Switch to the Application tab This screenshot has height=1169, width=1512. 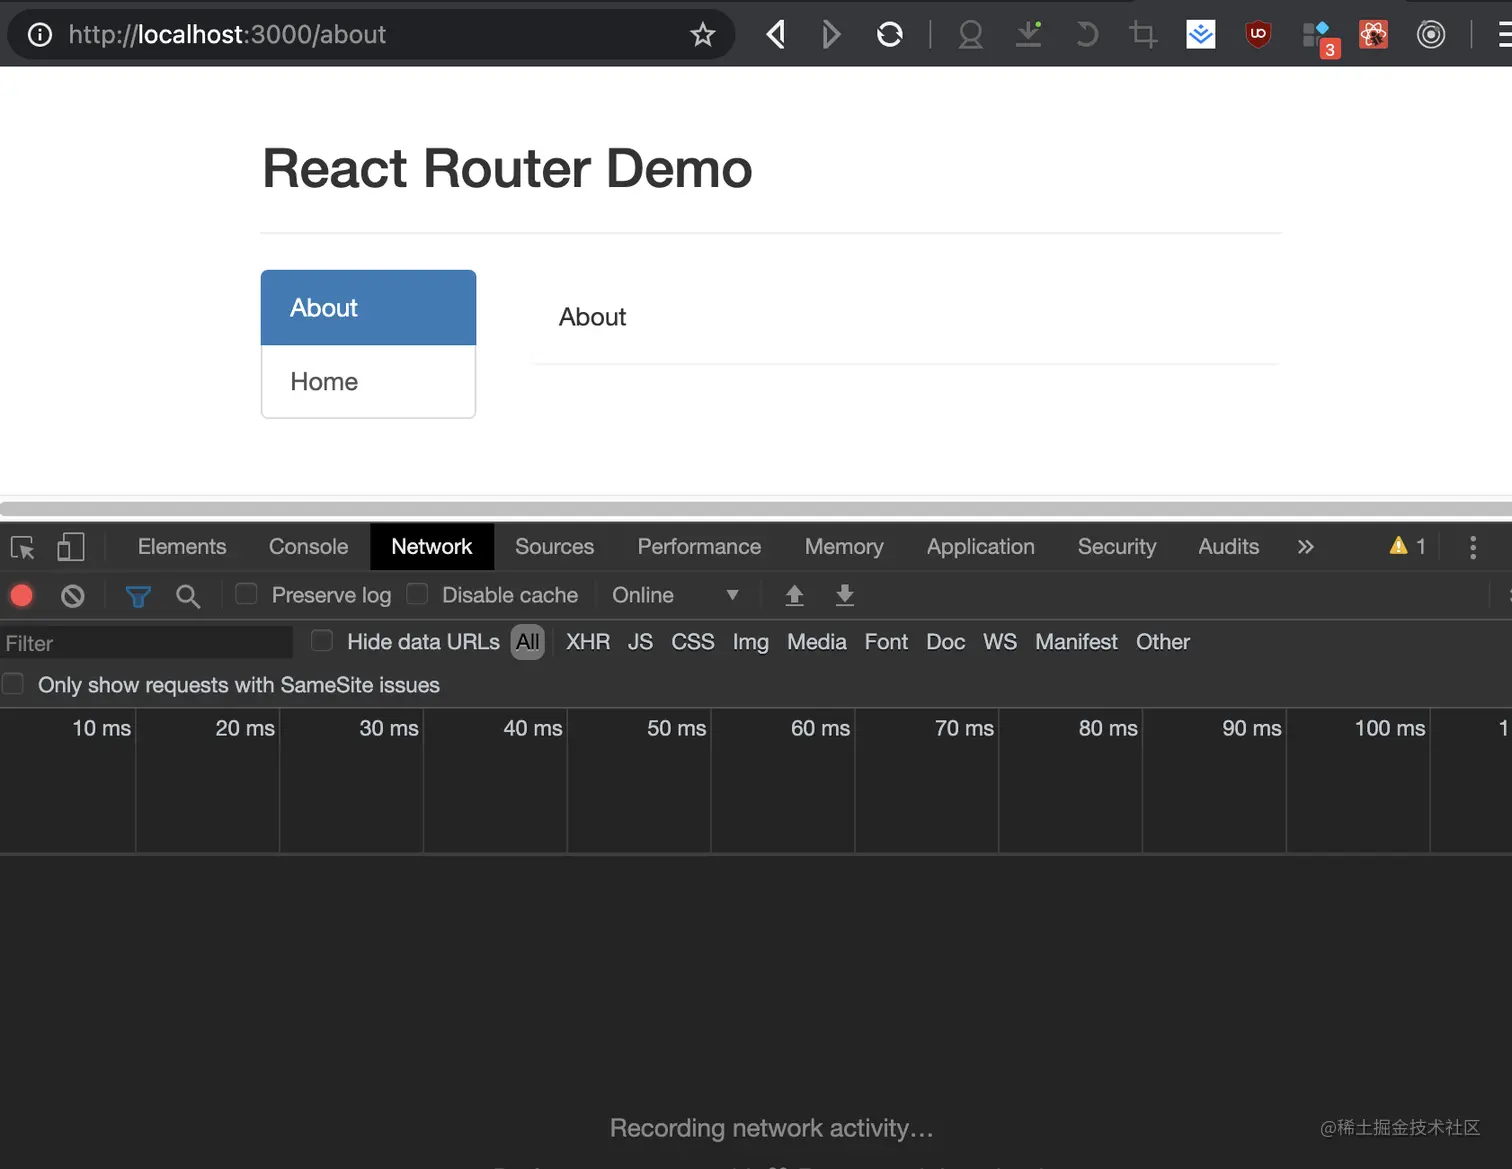[980, 547]
